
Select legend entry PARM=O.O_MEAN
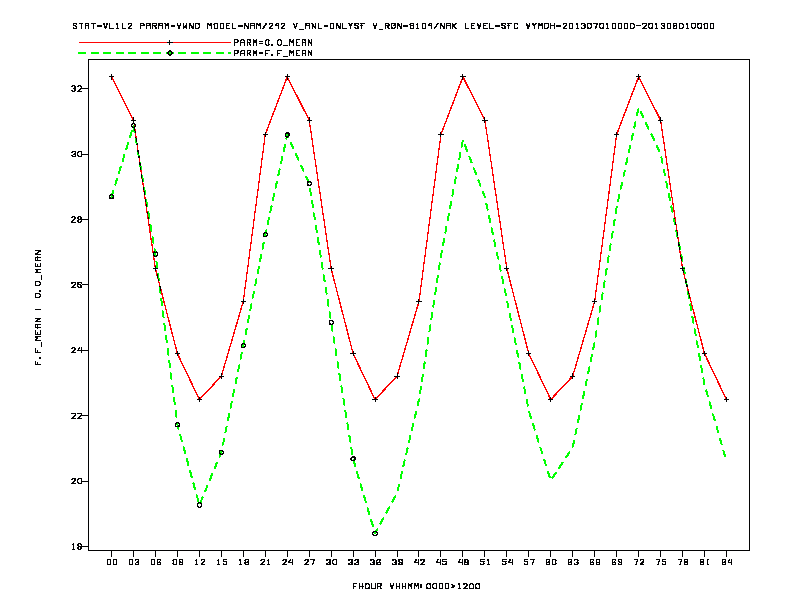(x=273, y=42)
